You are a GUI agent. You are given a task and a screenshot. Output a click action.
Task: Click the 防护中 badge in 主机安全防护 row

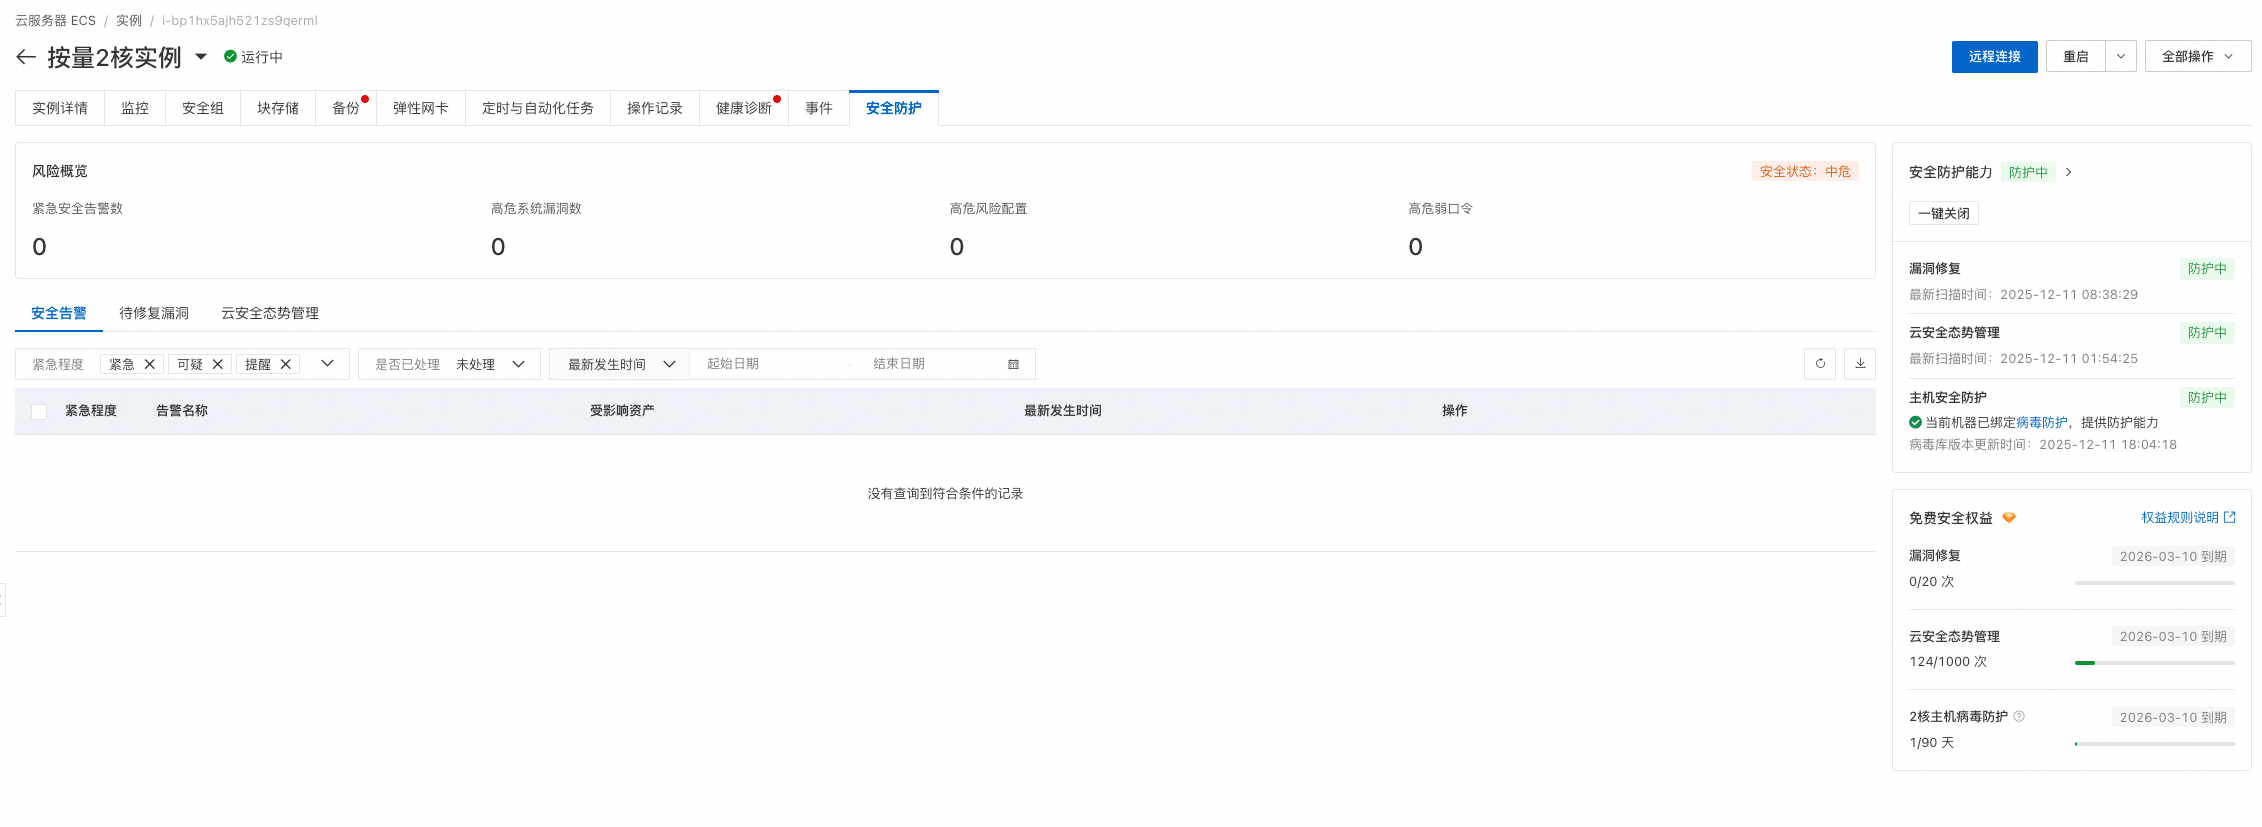click(2207, 398)
